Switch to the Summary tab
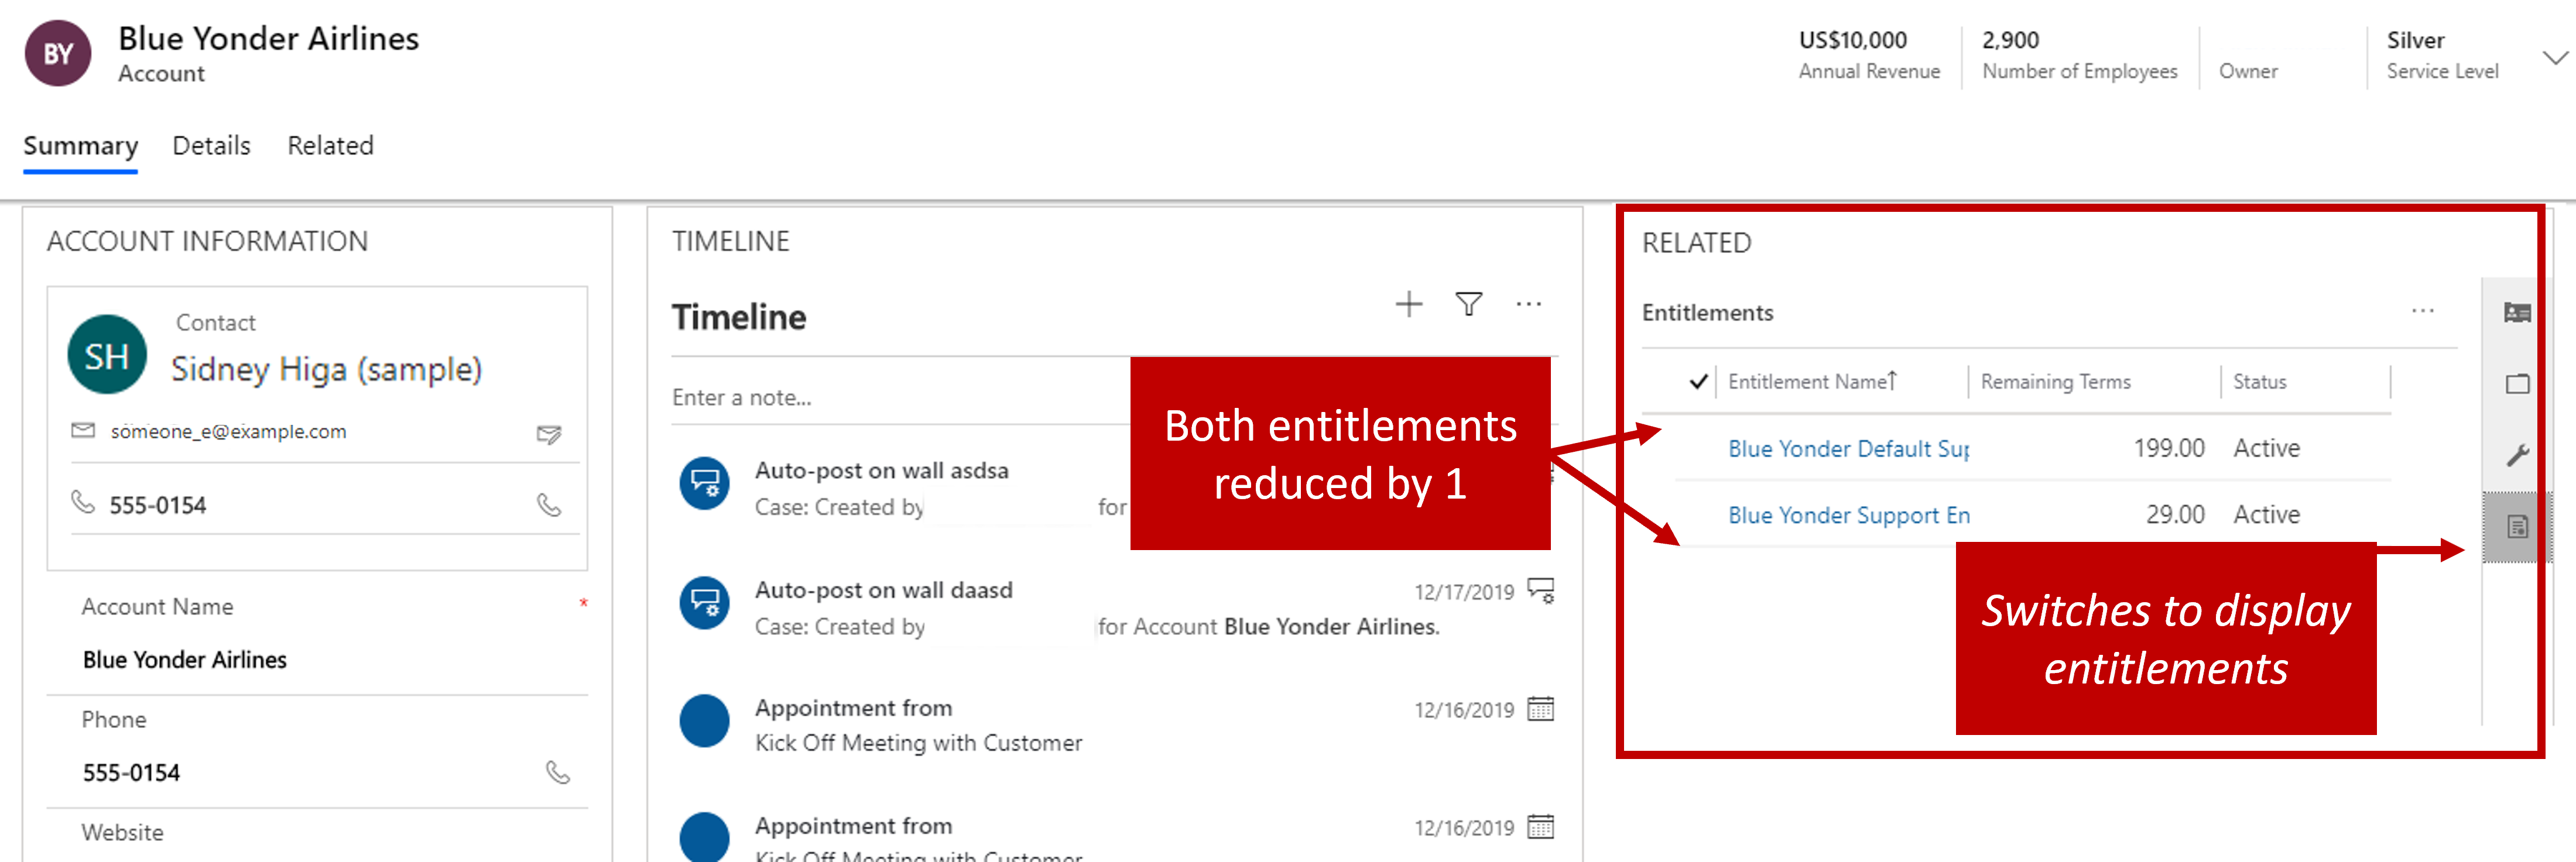 pyautogui.click(x=80, y=146)
